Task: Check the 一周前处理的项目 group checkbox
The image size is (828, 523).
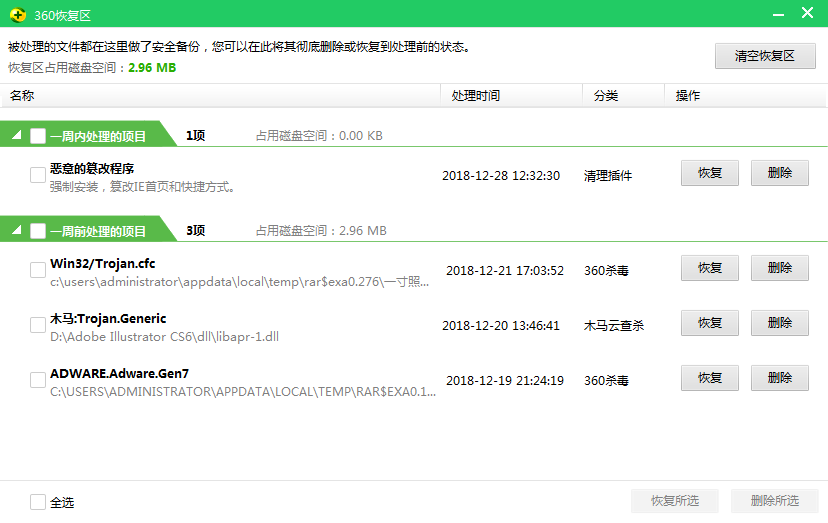Action: point(37,231)
